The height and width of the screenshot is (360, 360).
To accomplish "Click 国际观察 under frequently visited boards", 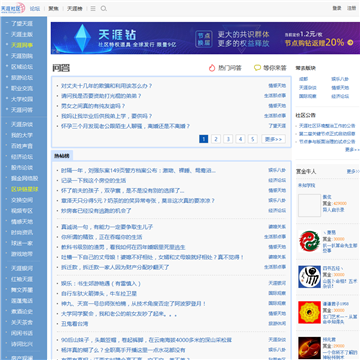I will click(x=308, y=96).
